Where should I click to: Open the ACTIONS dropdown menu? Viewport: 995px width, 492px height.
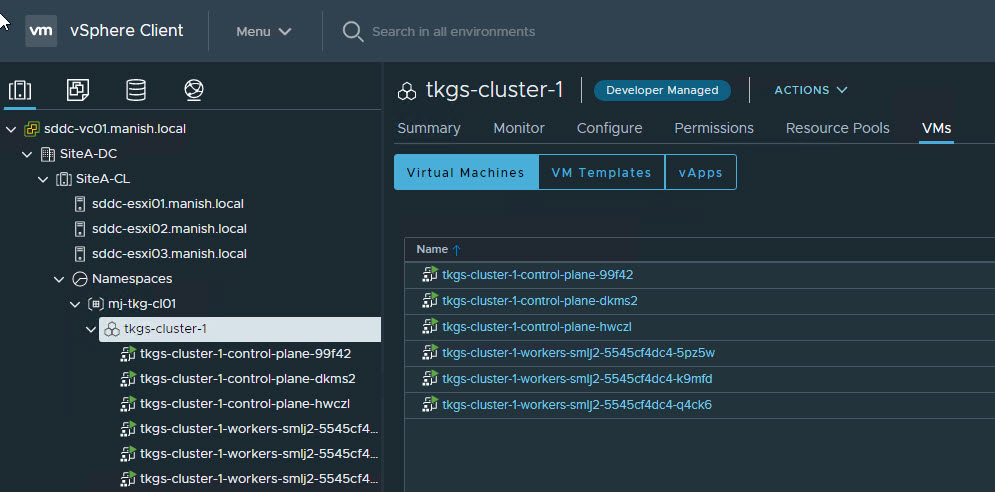coord(810,90)
